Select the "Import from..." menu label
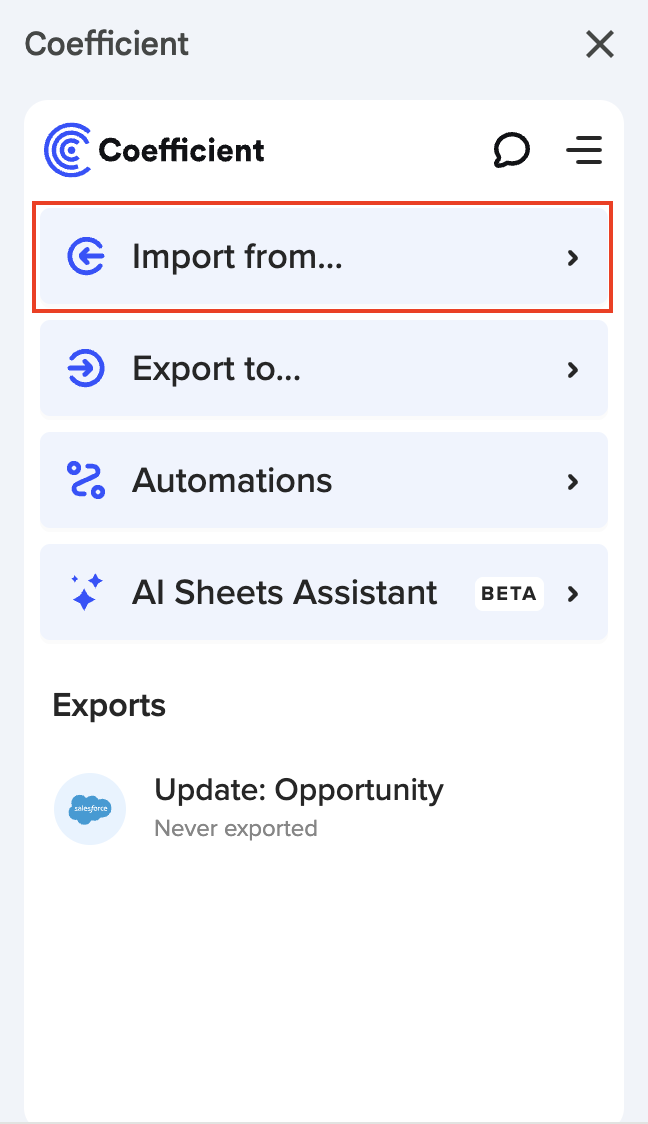 [237, 258]
